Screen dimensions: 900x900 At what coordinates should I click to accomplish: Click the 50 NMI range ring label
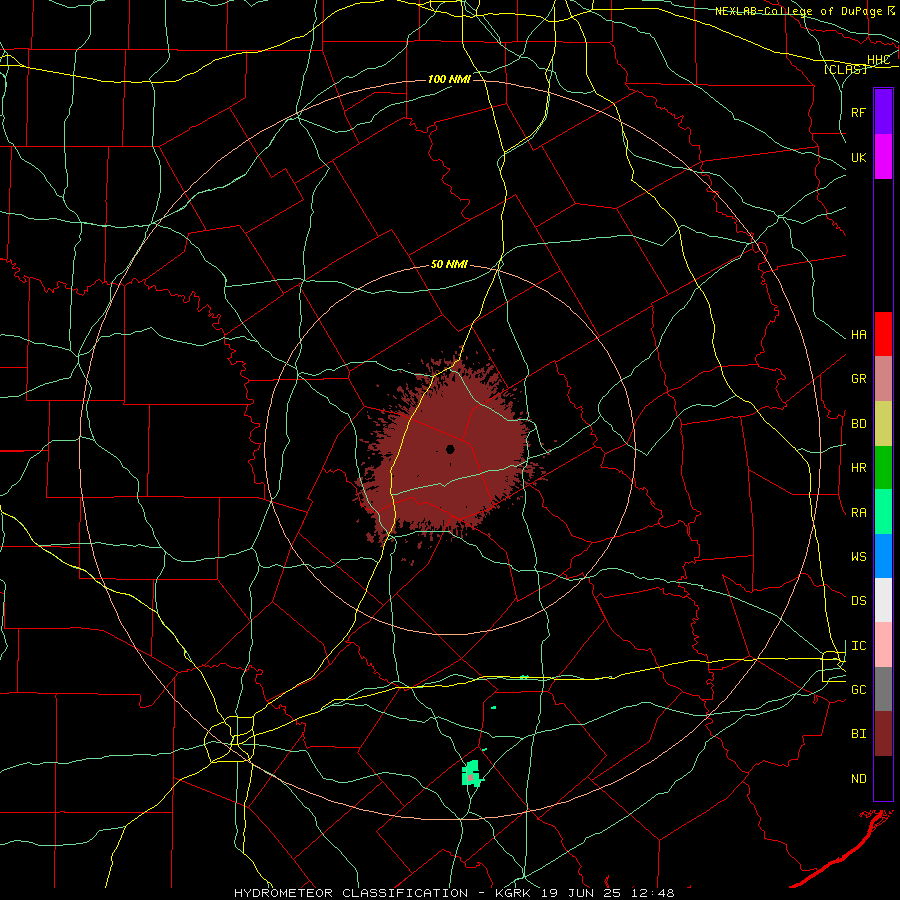pos(449,265)
